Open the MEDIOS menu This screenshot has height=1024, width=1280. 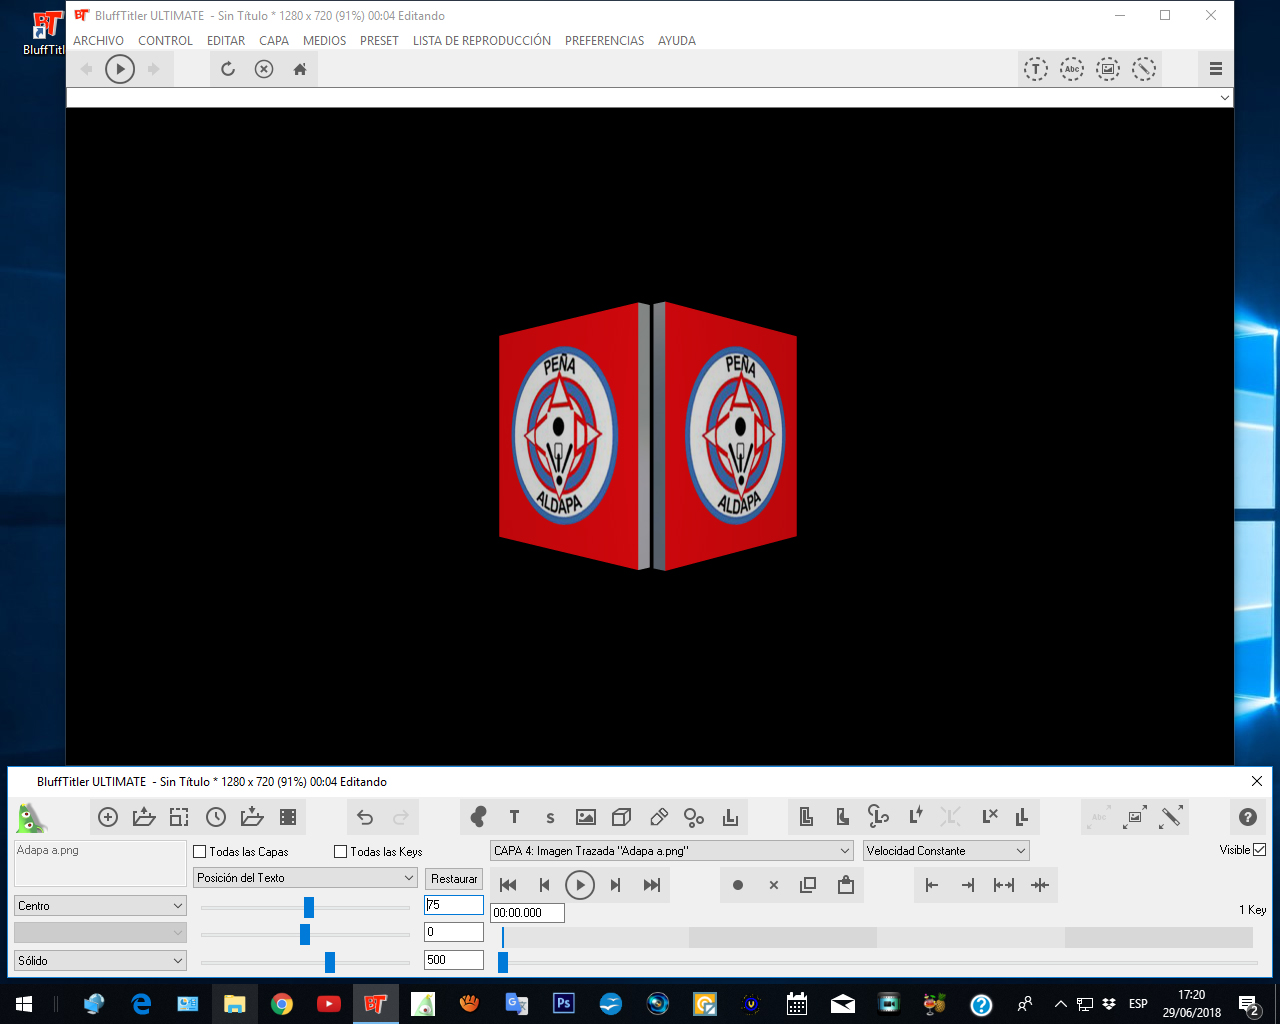click(x=324, y=41)
